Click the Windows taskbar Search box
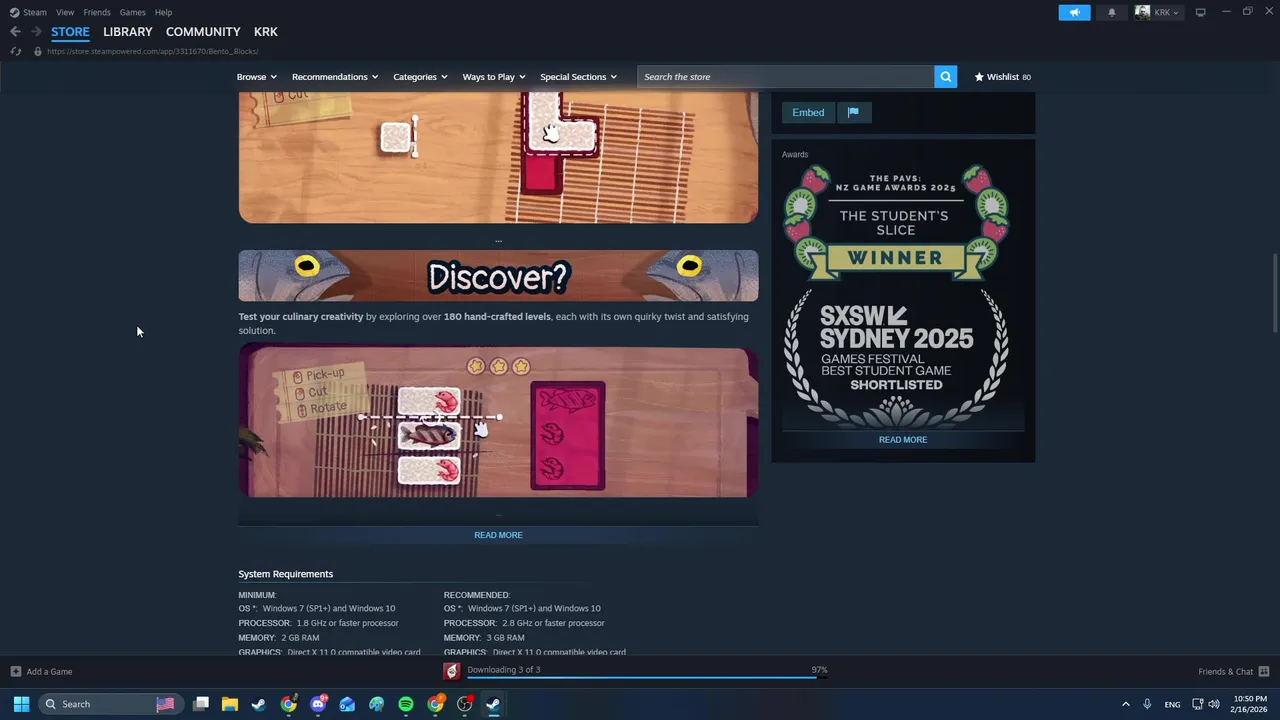This screenshot has width=1280, height=720. (110, 704)
